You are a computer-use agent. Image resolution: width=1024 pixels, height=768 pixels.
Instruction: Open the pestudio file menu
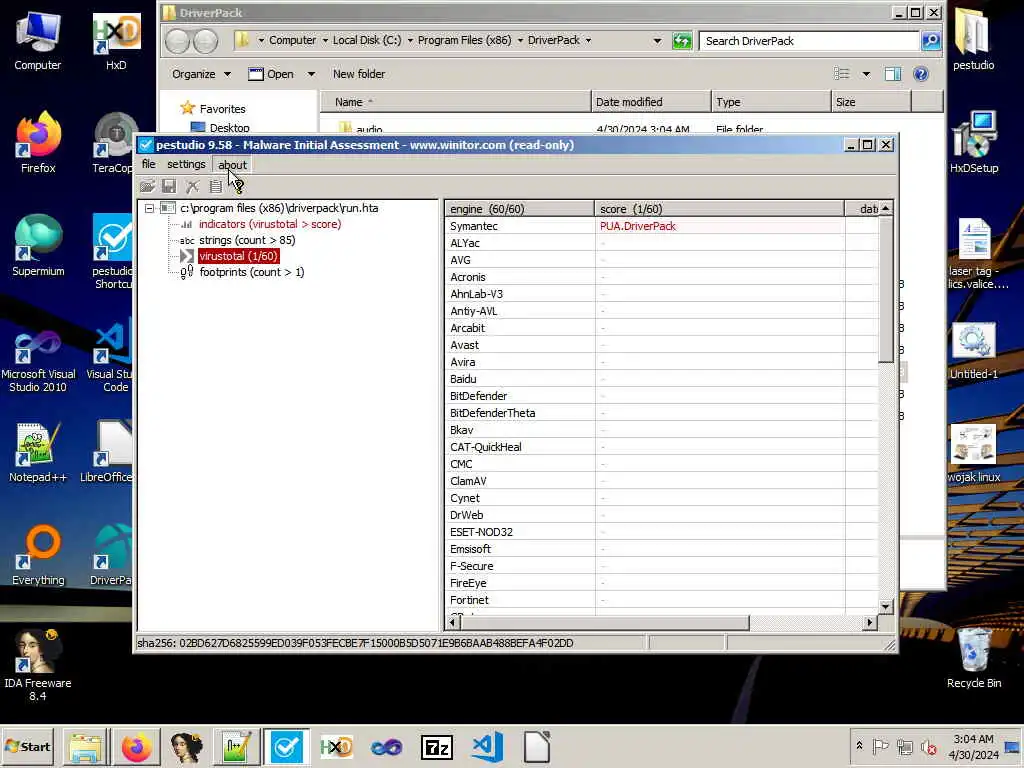[149, 165]
